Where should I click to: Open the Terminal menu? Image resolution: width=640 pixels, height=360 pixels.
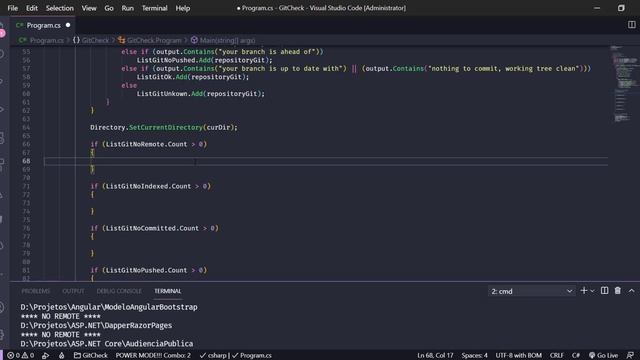pyautogui.click(x=154, y=8)
